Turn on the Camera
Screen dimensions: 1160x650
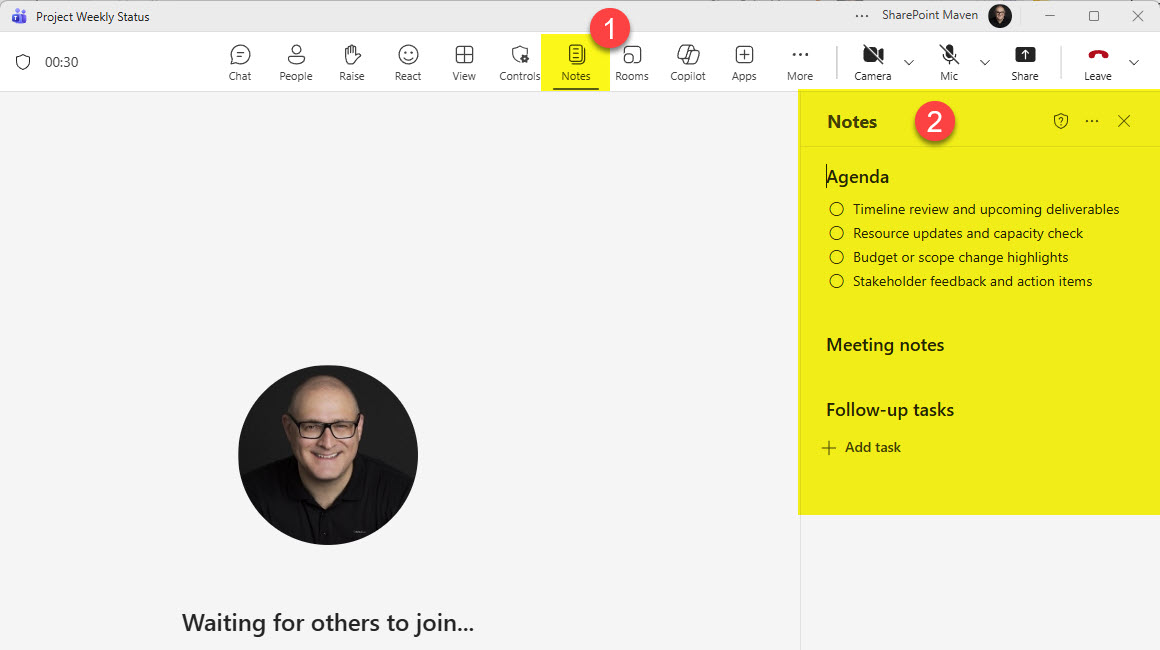873,63
